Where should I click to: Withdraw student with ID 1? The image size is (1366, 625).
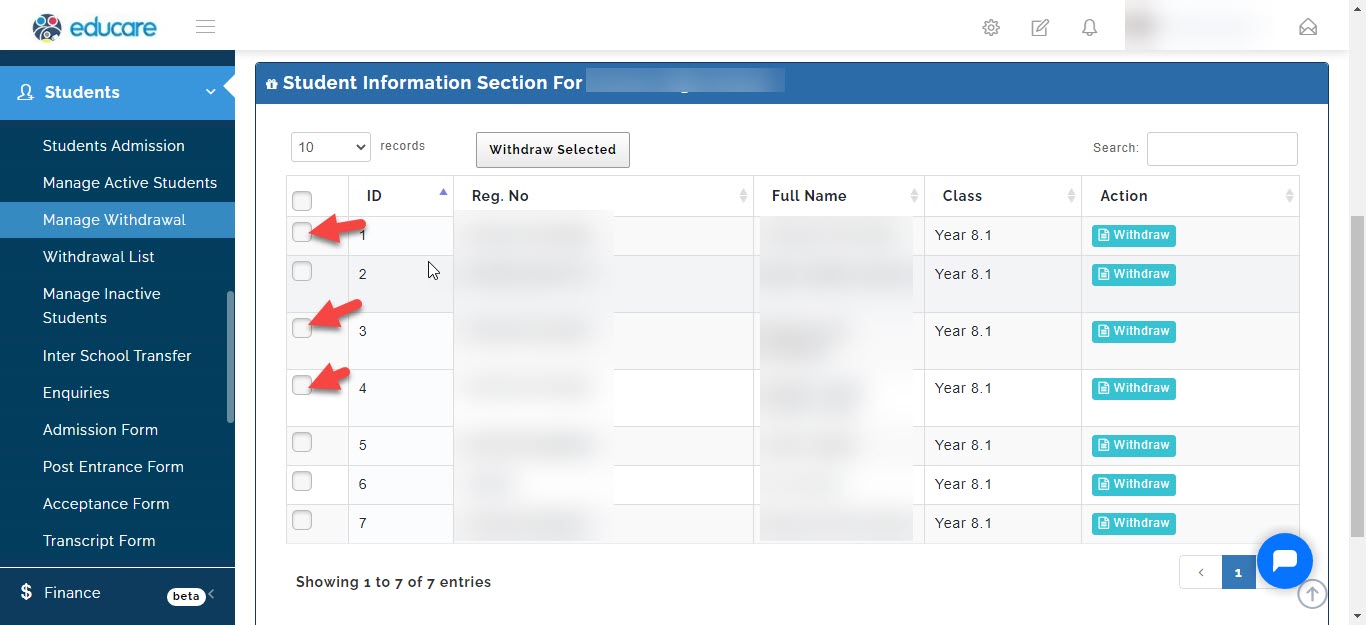[1134, 236]
